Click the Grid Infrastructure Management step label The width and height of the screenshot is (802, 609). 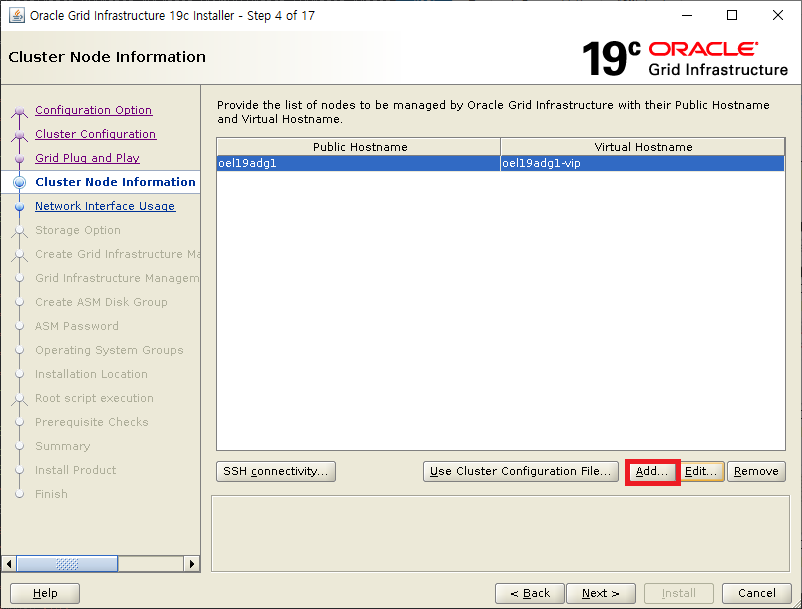(117, 278)
